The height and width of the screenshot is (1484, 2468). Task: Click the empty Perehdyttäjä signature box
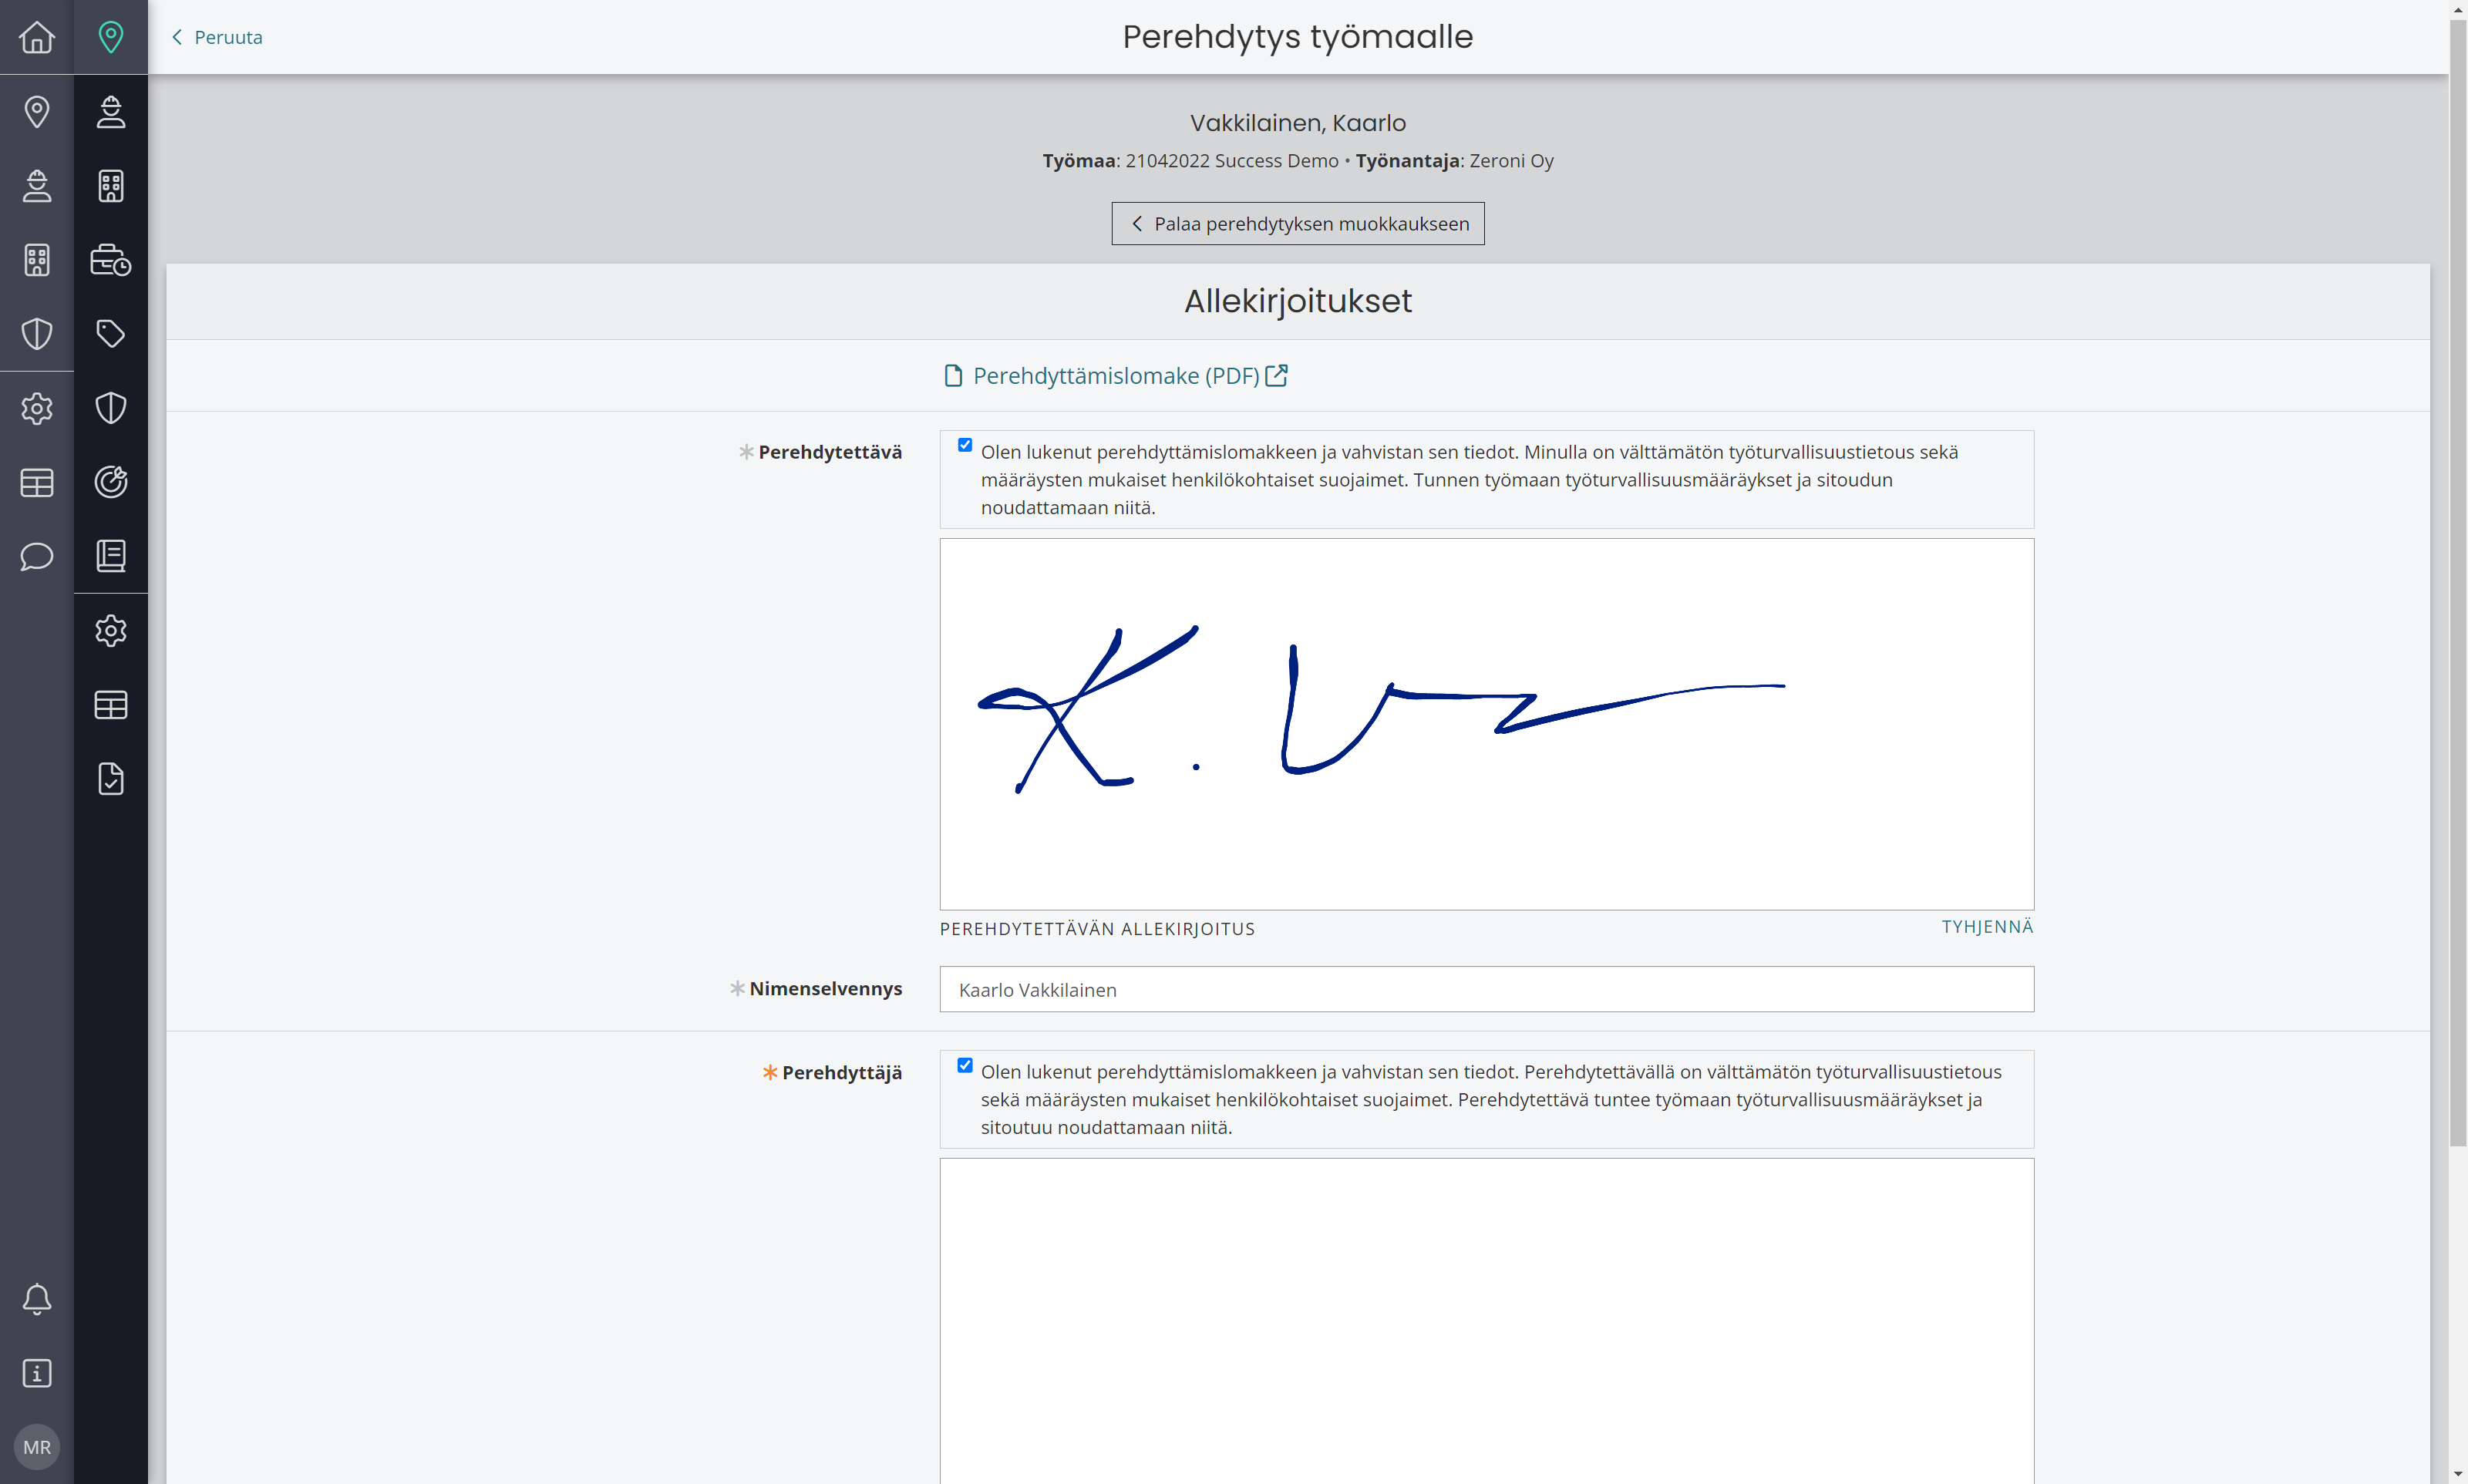click(x=1487, y=1320)
